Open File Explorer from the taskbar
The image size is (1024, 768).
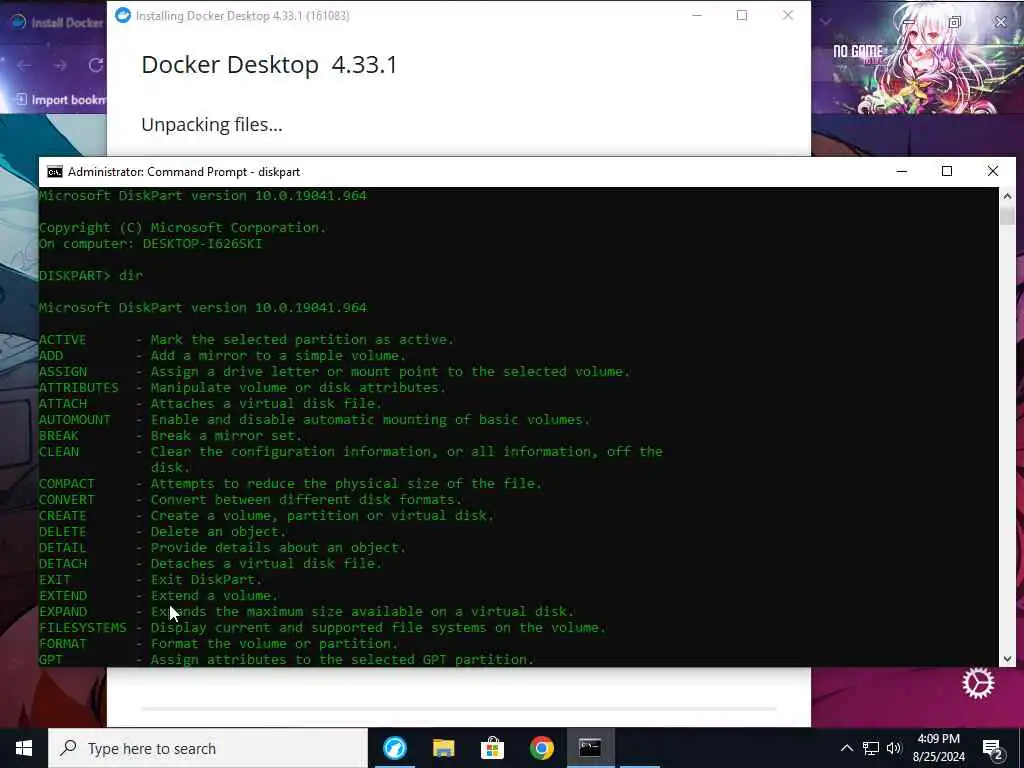tap(443, 748)
